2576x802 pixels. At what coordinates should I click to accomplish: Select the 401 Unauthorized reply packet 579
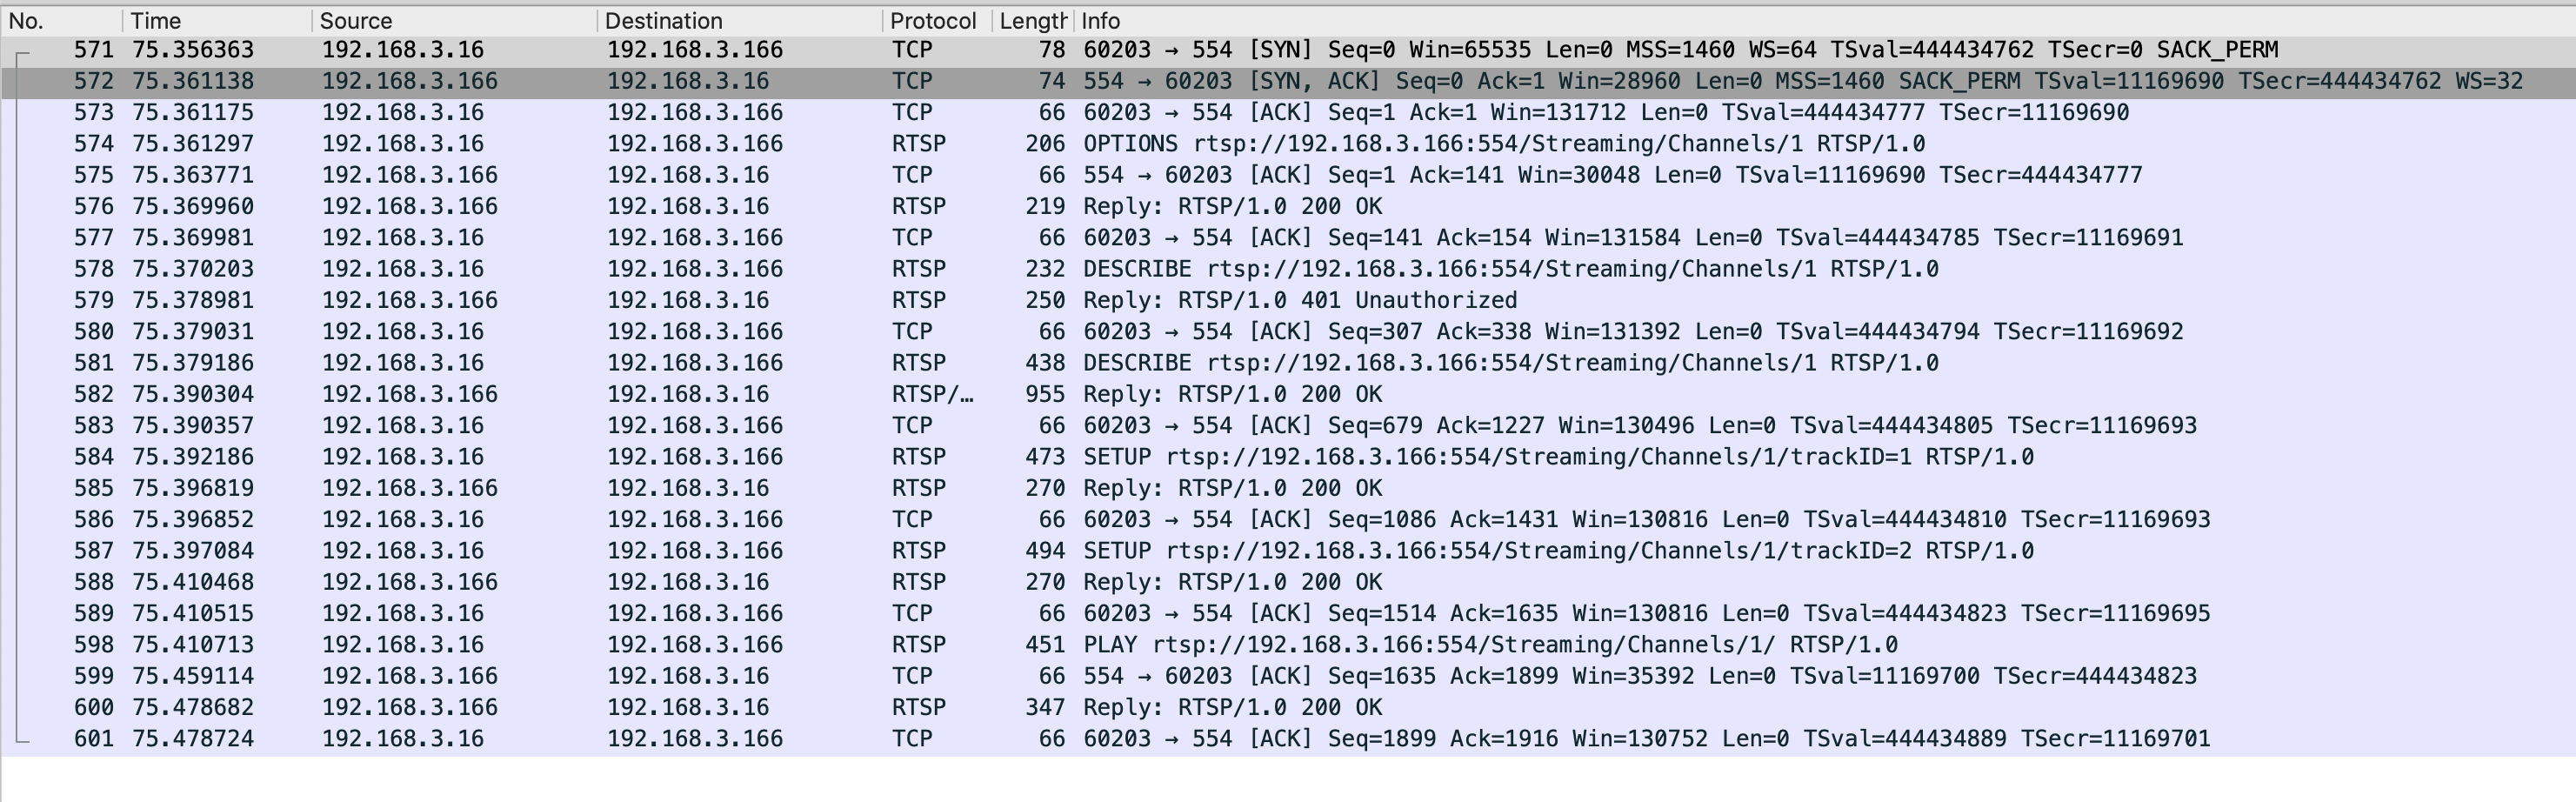click(x=1288, y=301)
